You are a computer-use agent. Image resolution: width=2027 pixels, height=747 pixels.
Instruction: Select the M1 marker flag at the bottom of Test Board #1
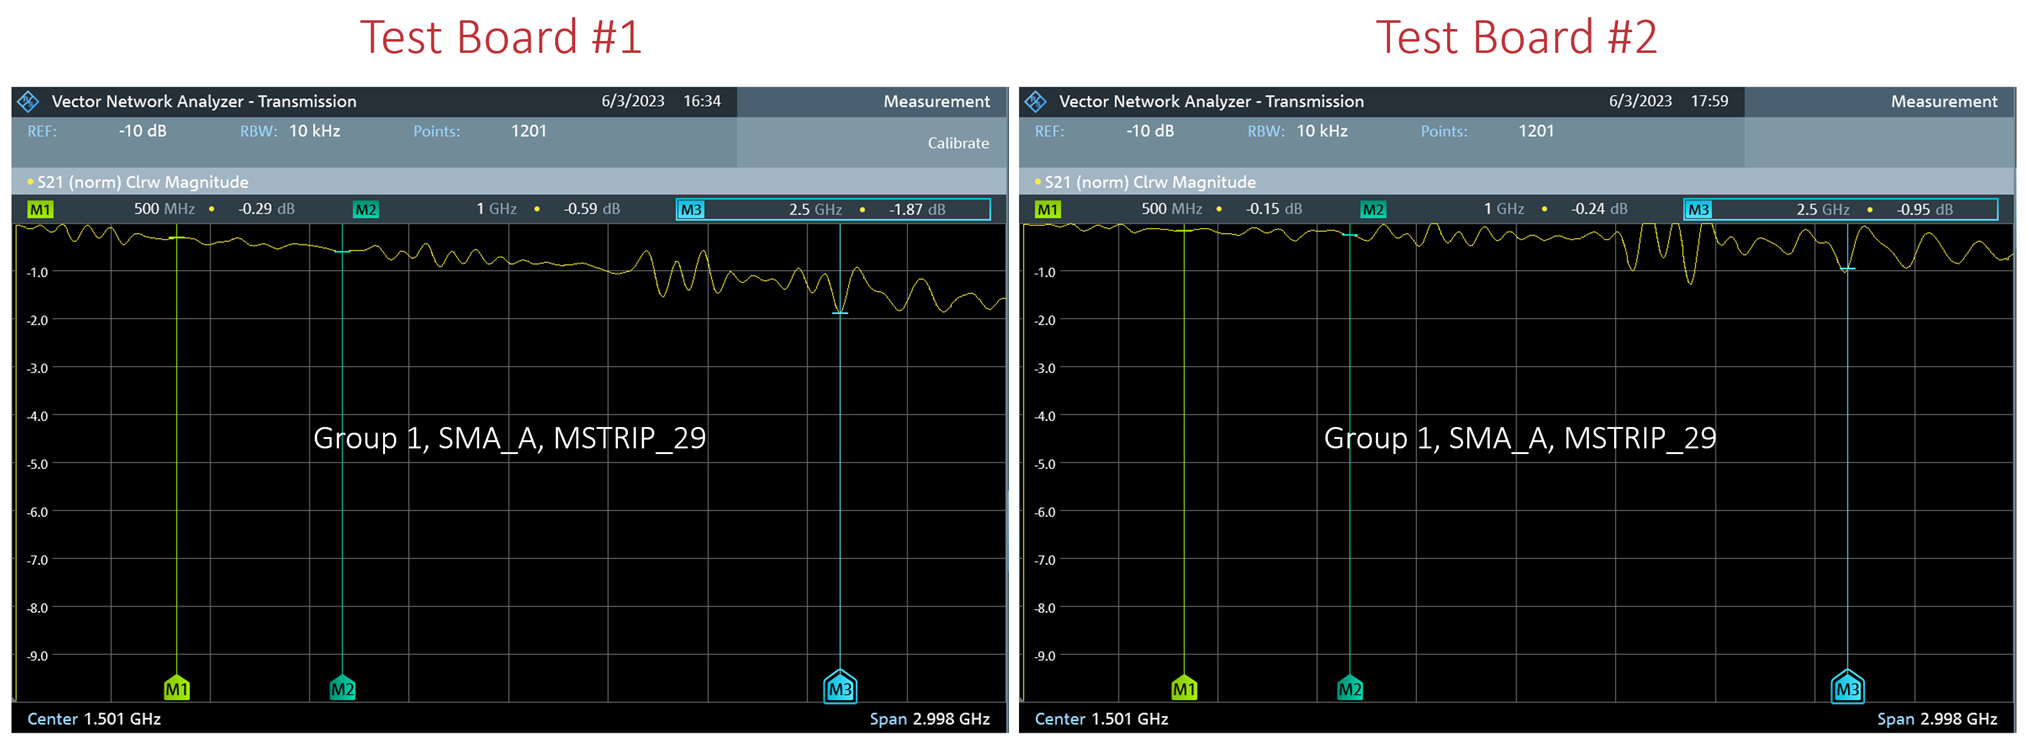coord(177,688)
